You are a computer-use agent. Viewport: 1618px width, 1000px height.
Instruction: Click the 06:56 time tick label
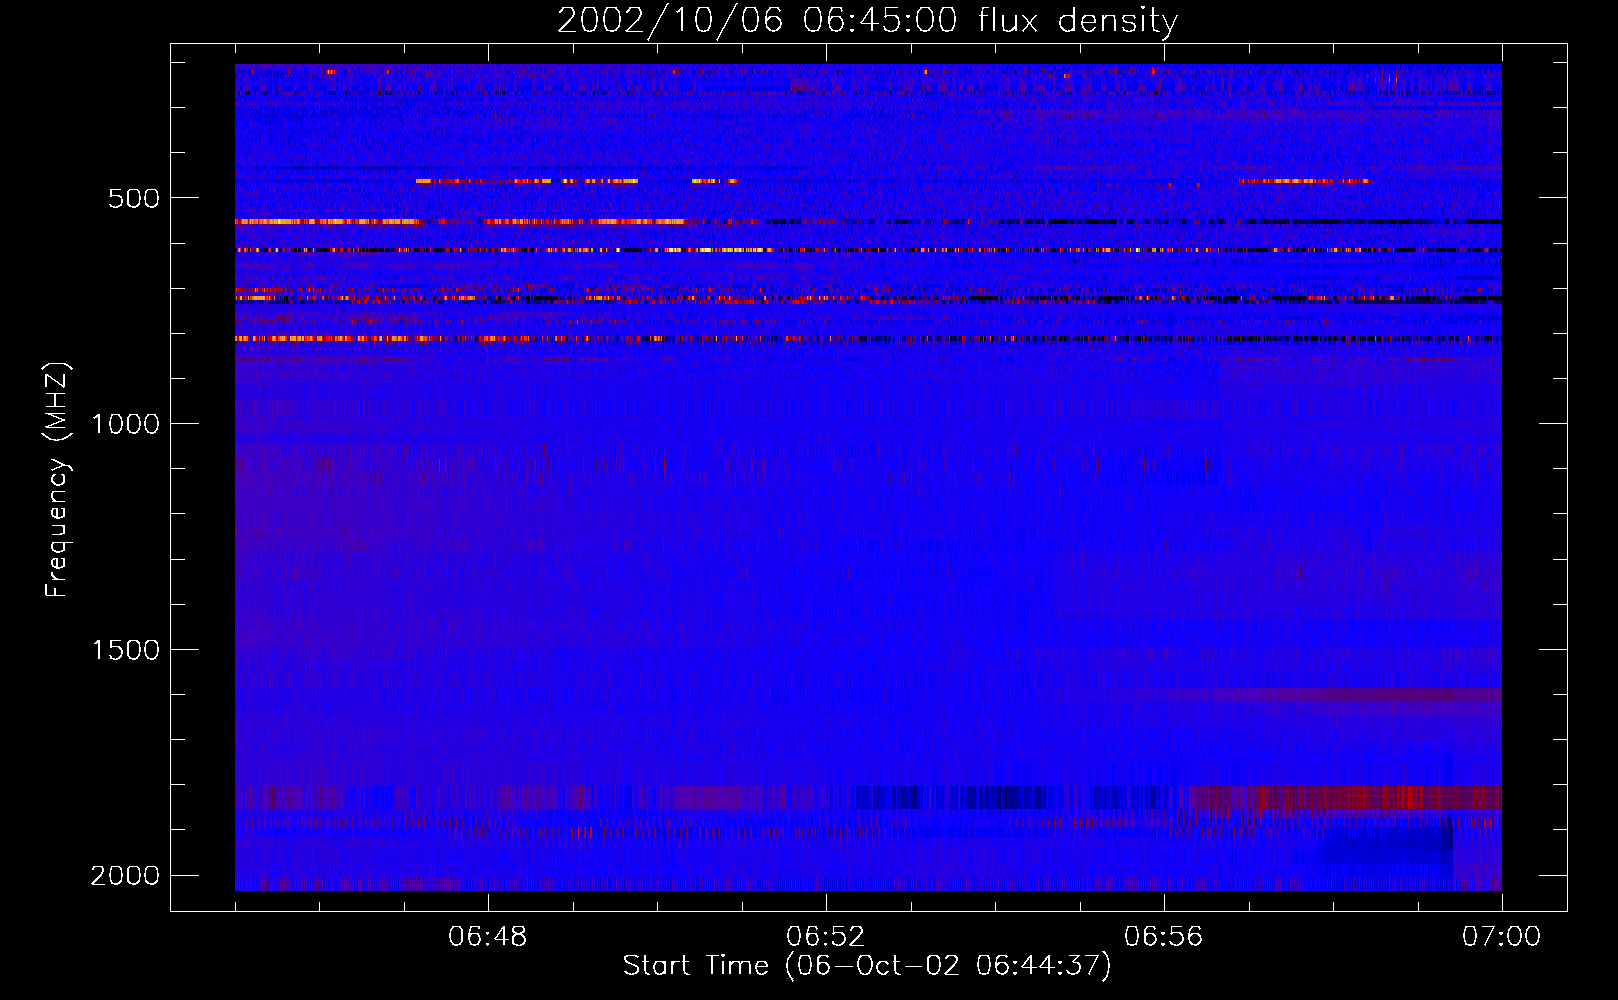(x=1164, y=937)
